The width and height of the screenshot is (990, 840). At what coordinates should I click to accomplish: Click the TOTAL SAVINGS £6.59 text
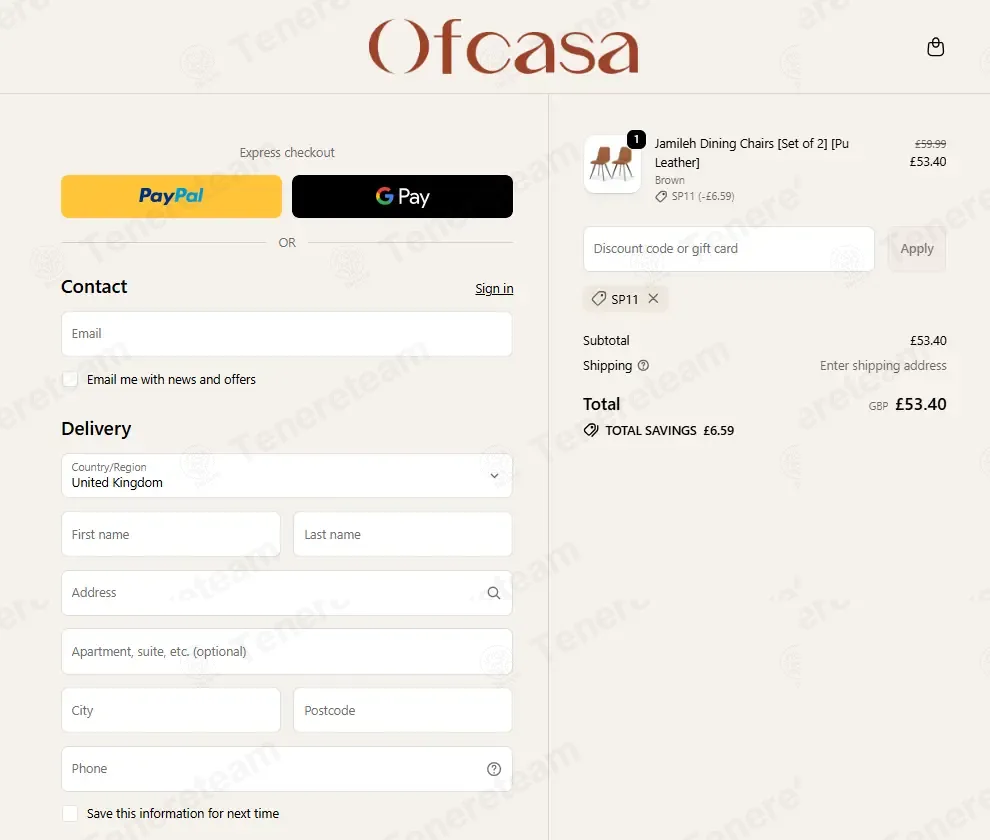click(669, 431)
